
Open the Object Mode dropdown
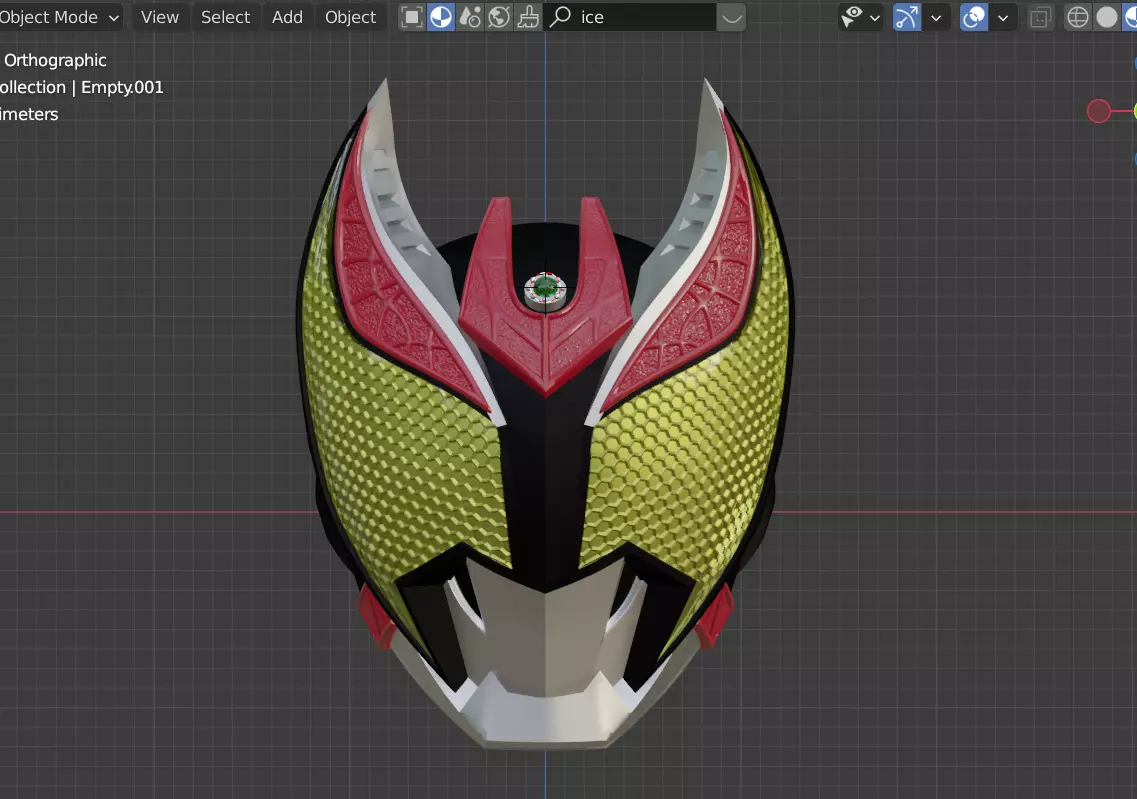[59, 17]
